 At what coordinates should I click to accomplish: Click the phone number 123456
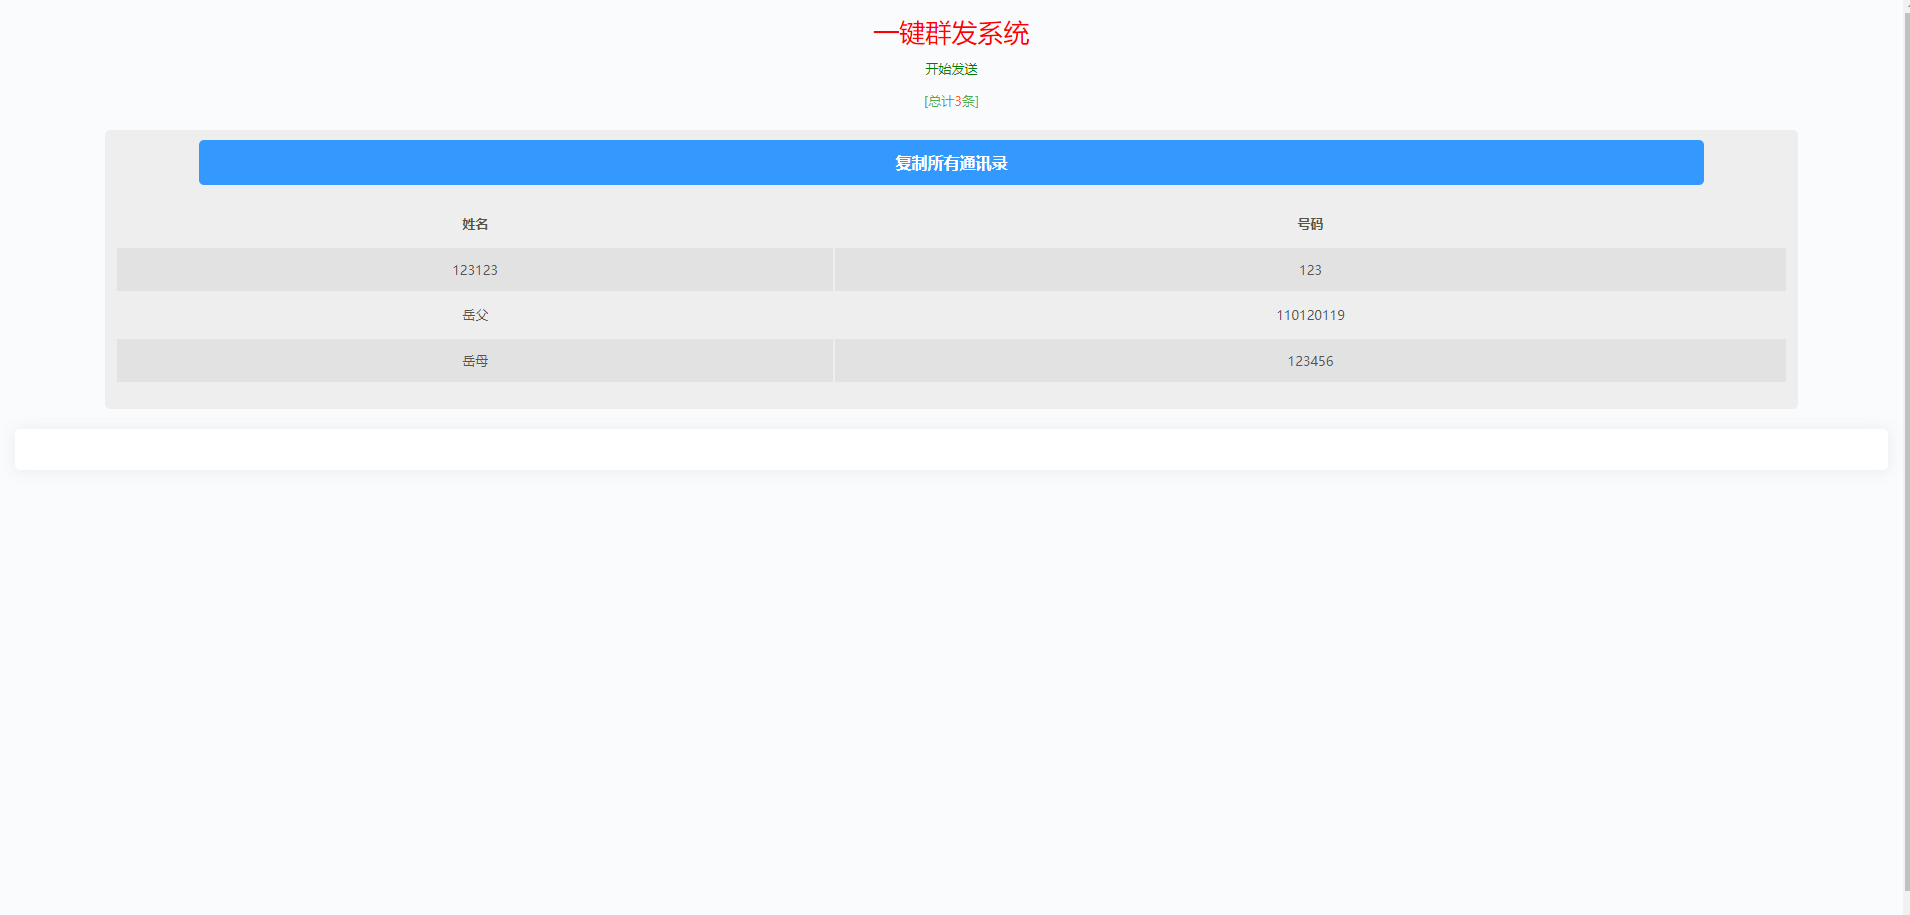[x=1309, y=360]
